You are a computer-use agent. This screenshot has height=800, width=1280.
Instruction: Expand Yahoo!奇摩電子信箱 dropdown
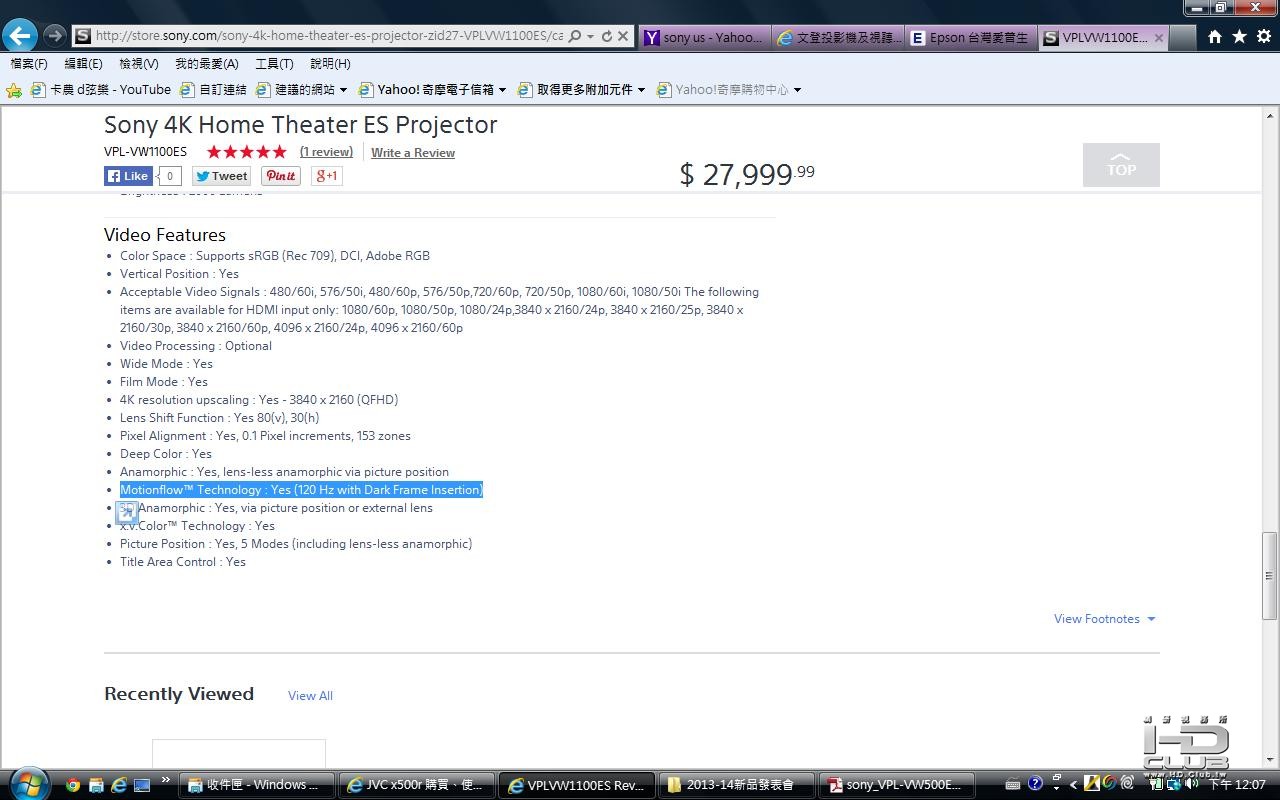coord(502,90)
